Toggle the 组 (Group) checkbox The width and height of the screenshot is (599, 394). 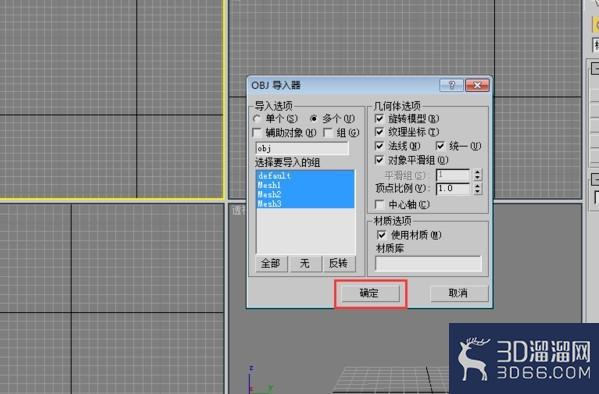click(328, 133)
